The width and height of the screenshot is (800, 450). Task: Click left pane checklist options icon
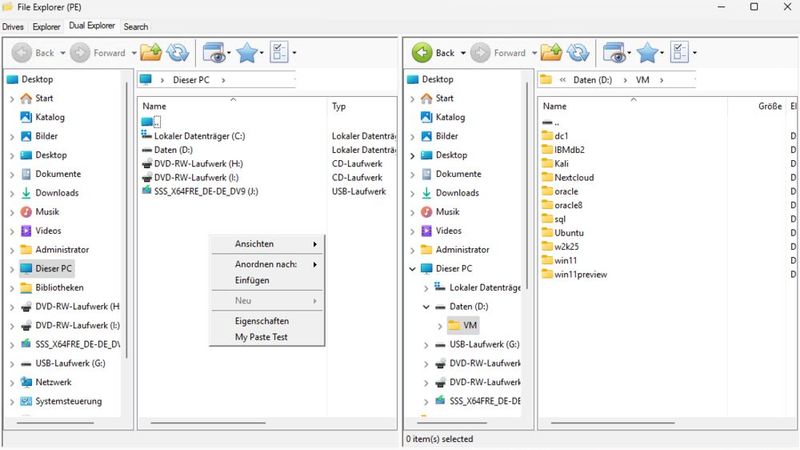coord(279,52)
